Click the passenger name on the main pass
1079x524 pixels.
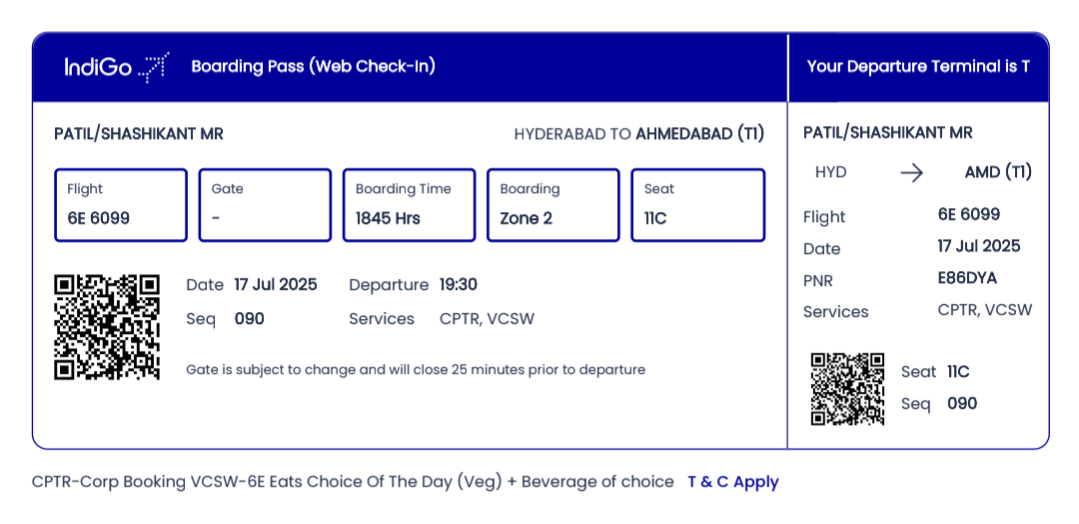click(x=139, y=134)
